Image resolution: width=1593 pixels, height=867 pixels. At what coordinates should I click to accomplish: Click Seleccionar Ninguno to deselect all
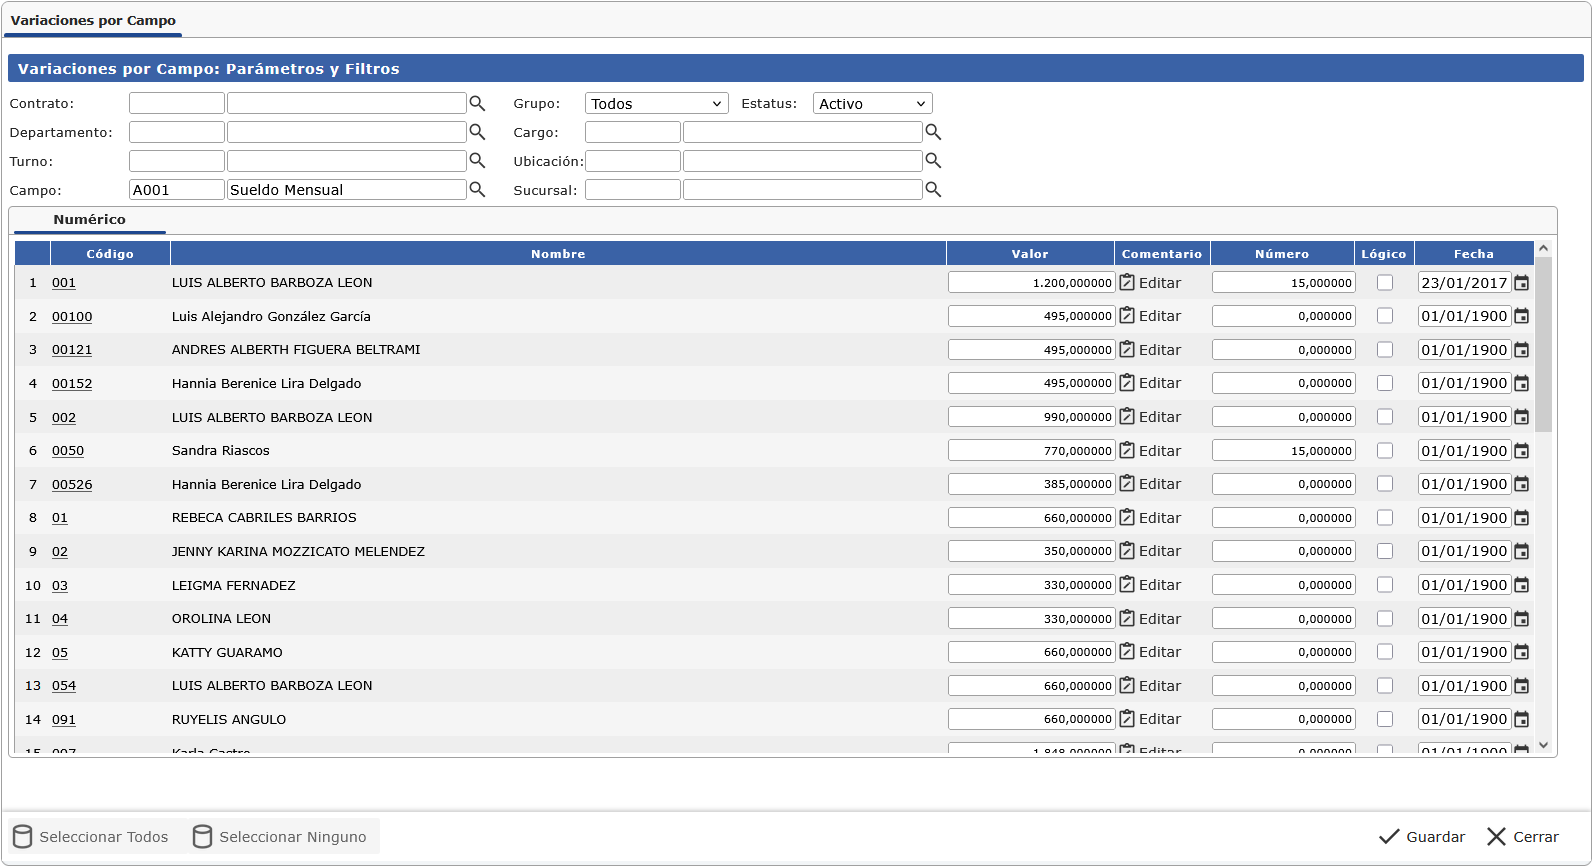pos(281,837)
